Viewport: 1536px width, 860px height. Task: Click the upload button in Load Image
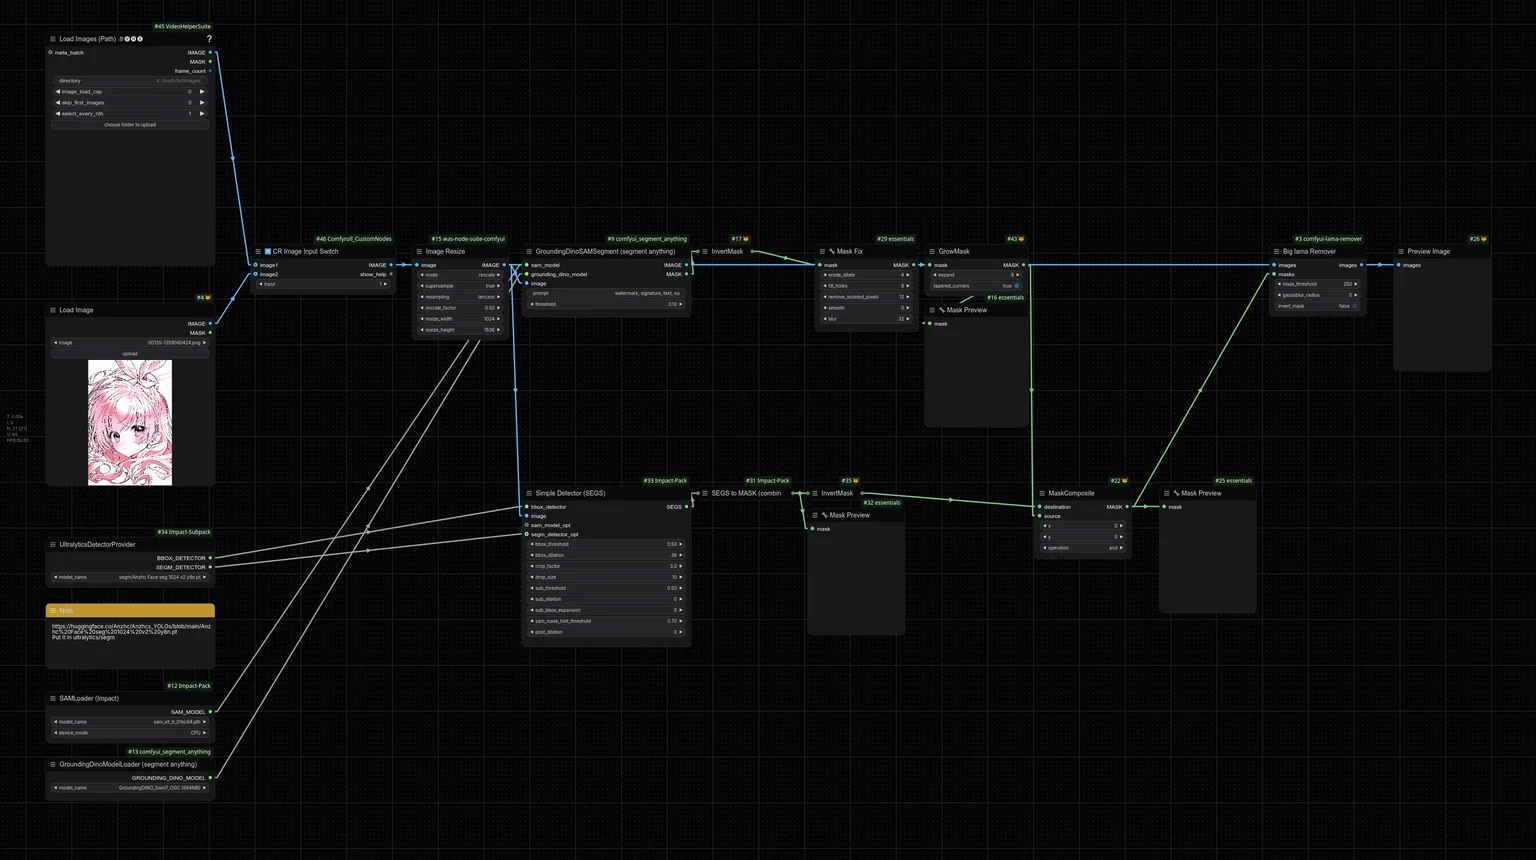pos(130,354)
